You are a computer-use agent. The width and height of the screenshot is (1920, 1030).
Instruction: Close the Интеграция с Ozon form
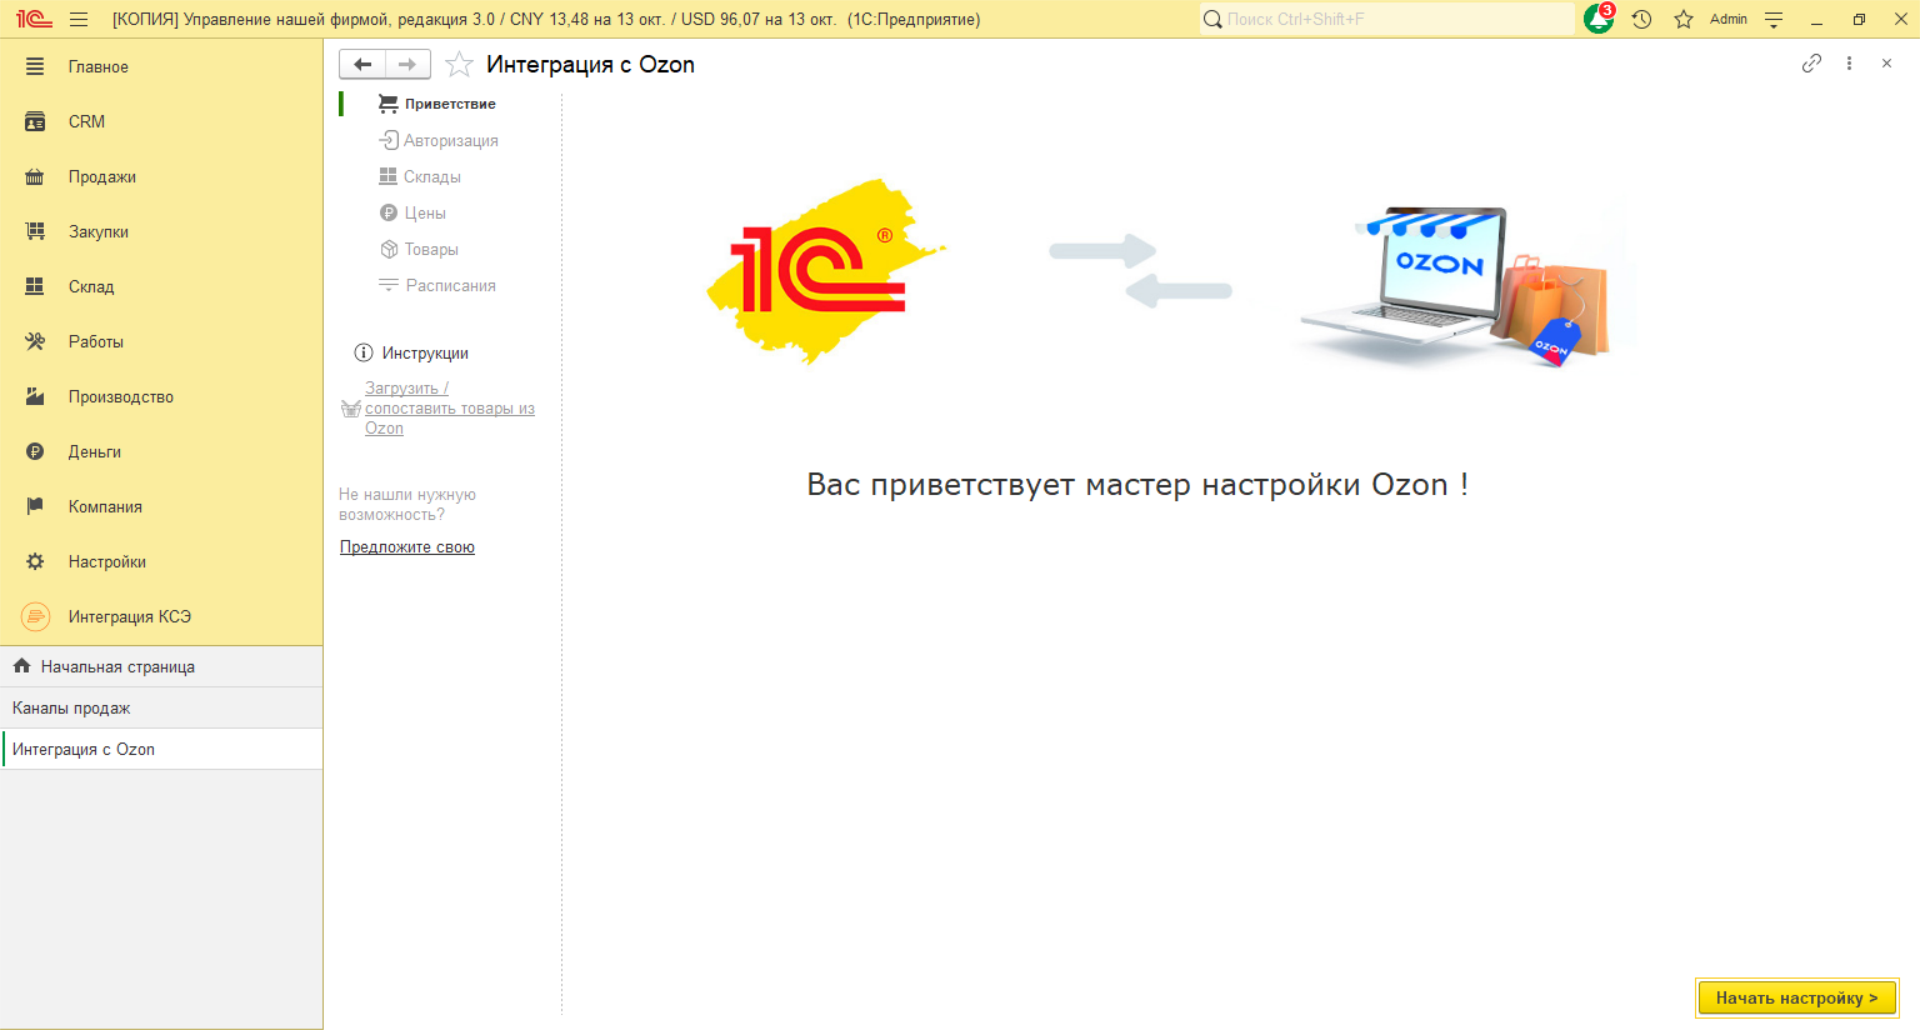(x=1887, y=63)
